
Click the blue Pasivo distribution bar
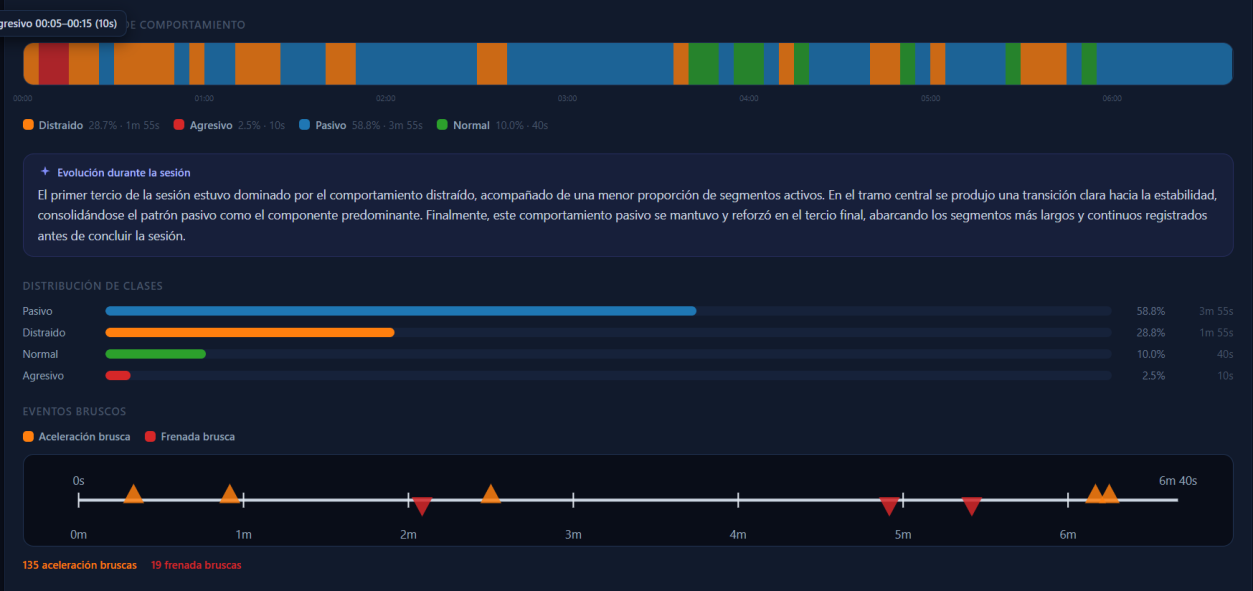click(400, 311)
